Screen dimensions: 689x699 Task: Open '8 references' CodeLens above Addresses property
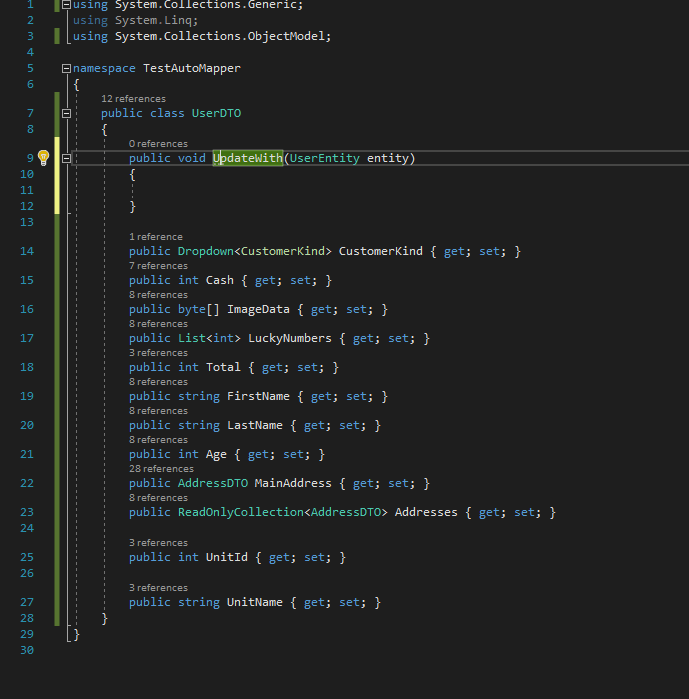point(158,498)
